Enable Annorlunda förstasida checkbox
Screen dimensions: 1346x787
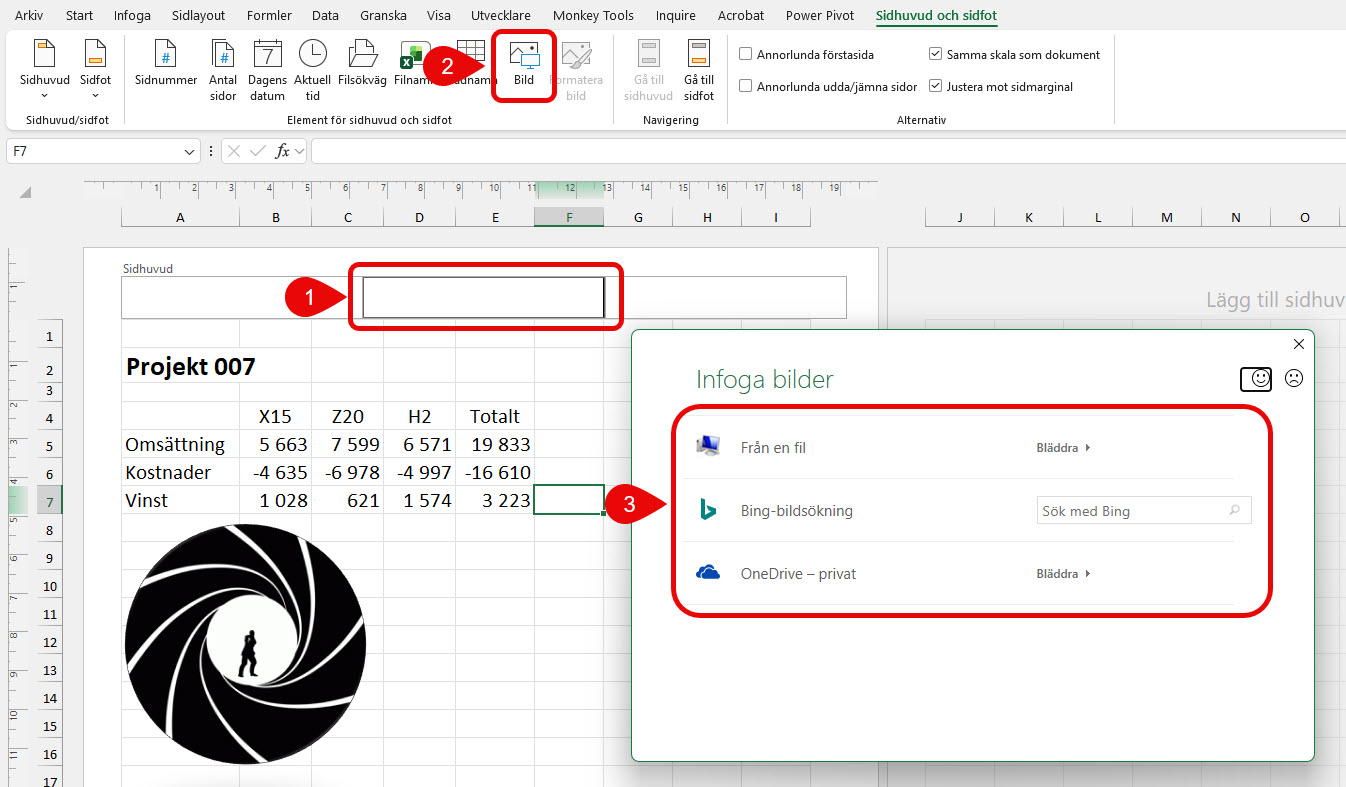(746, 54)
